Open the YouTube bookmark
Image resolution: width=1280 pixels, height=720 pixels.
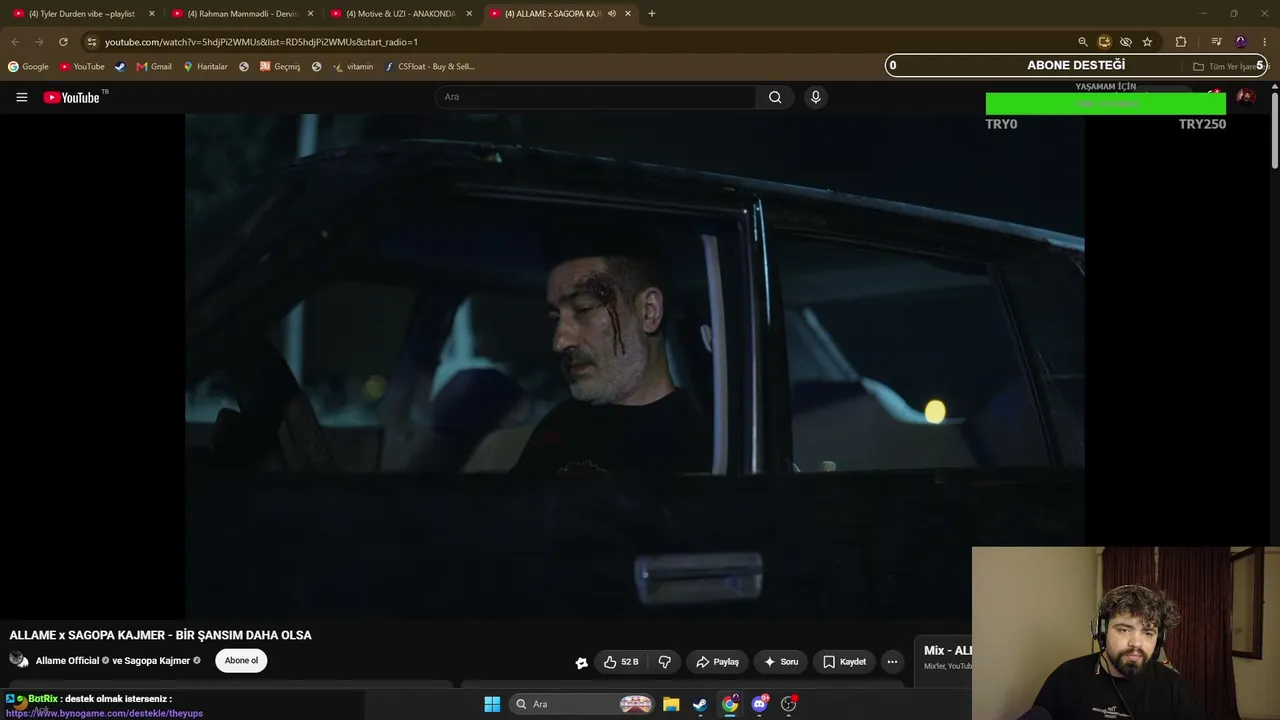[82, 67]
